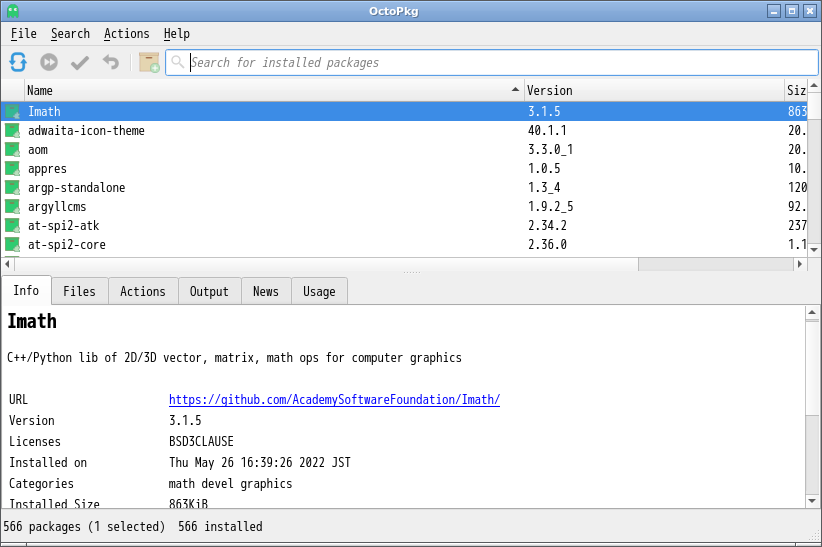The image size is (822, 547).
Task: Click the 566 installed status bar text
Action: [x=220, y=526]
